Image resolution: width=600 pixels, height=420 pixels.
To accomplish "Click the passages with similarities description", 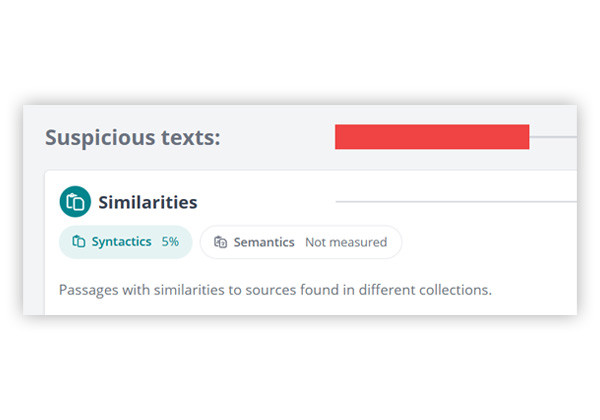I will click(275, 290).
